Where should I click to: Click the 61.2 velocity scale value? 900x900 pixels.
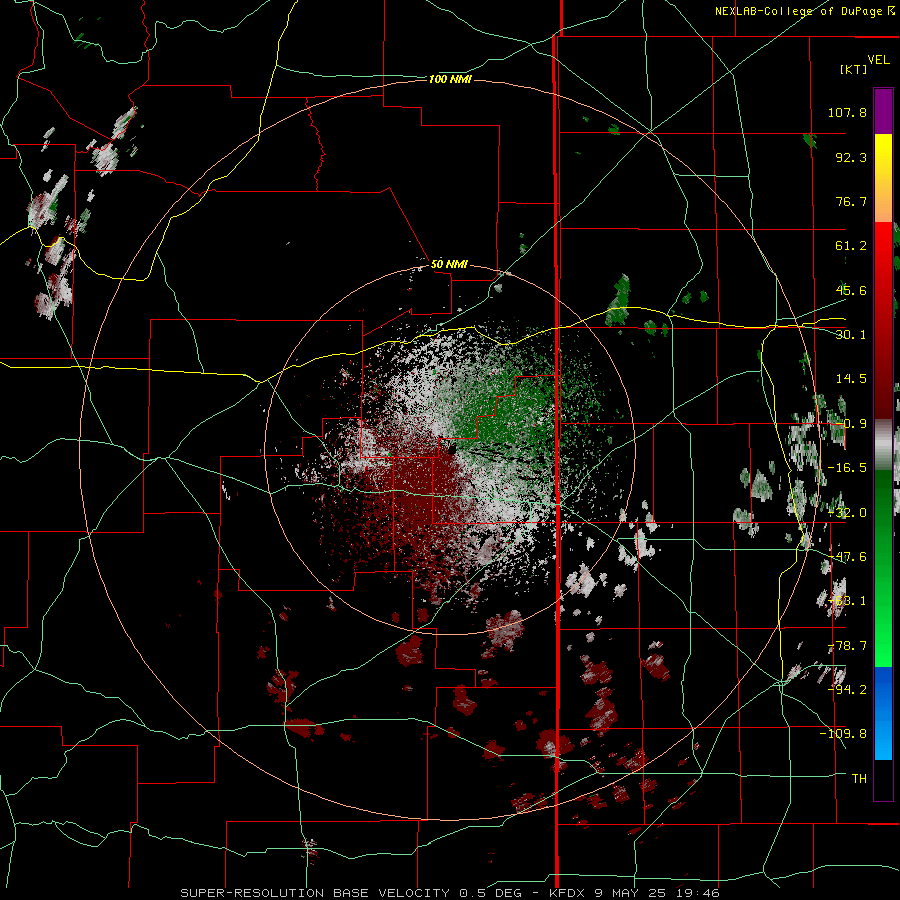click(x=851, y=246)
